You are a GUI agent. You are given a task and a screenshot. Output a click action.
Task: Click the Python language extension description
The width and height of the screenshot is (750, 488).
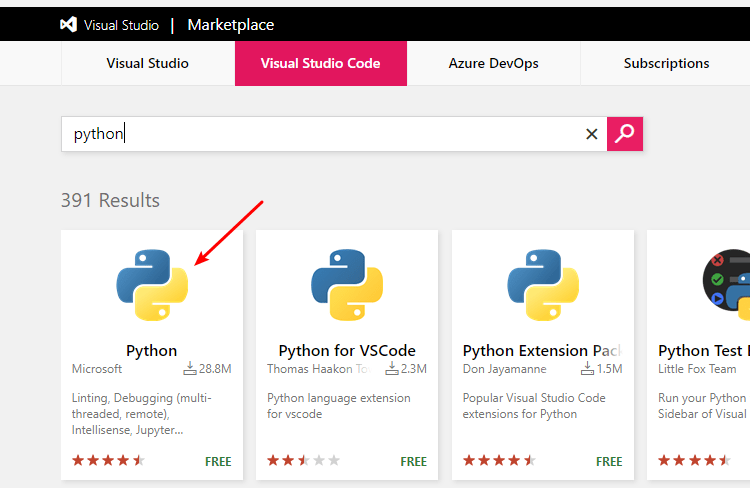339,406
